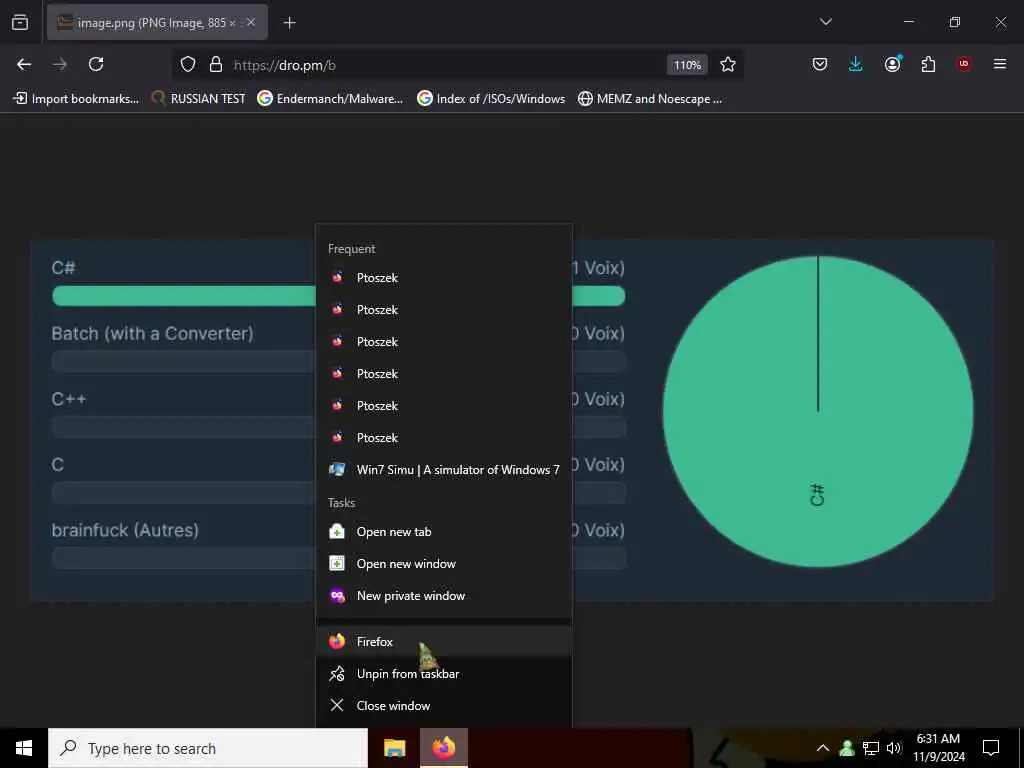This screenshot has width=1024, height=768.
Task: Open the Firefox hamburger menu
Action: [x=1000, y=64]
